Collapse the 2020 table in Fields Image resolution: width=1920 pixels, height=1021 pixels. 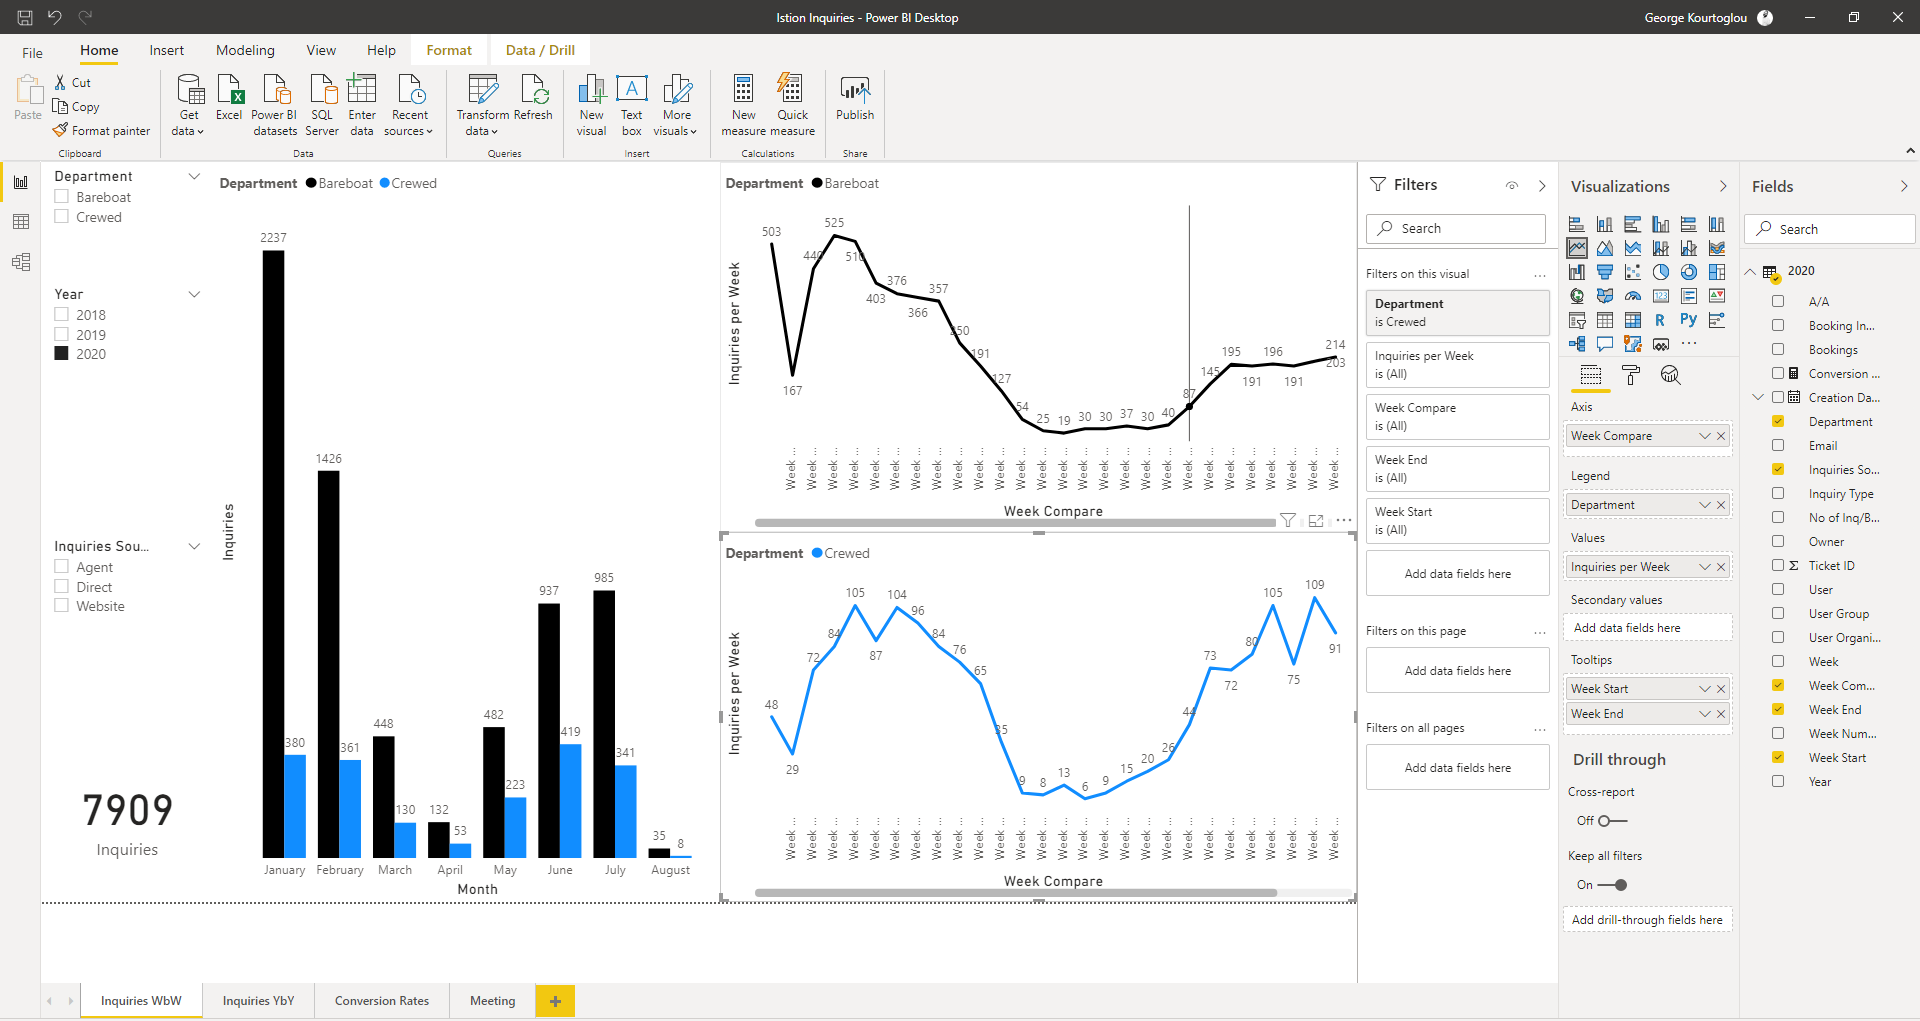(1751, 271)
